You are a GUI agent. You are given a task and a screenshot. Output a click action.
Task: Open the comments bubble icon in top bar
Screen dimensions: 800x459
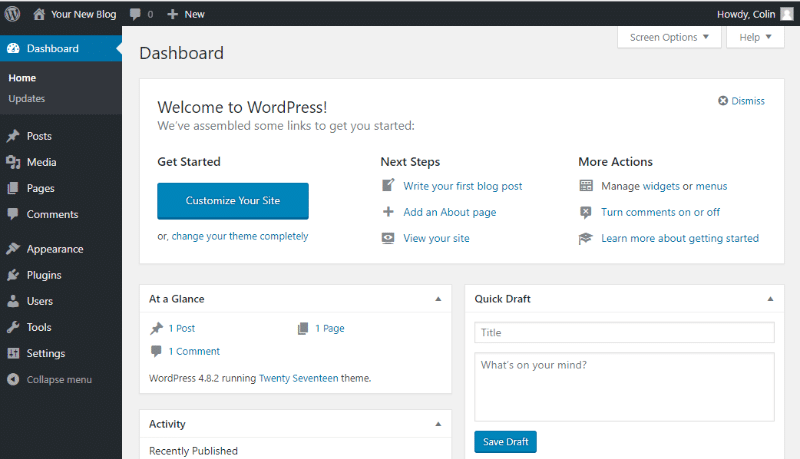tap(136, 14)
